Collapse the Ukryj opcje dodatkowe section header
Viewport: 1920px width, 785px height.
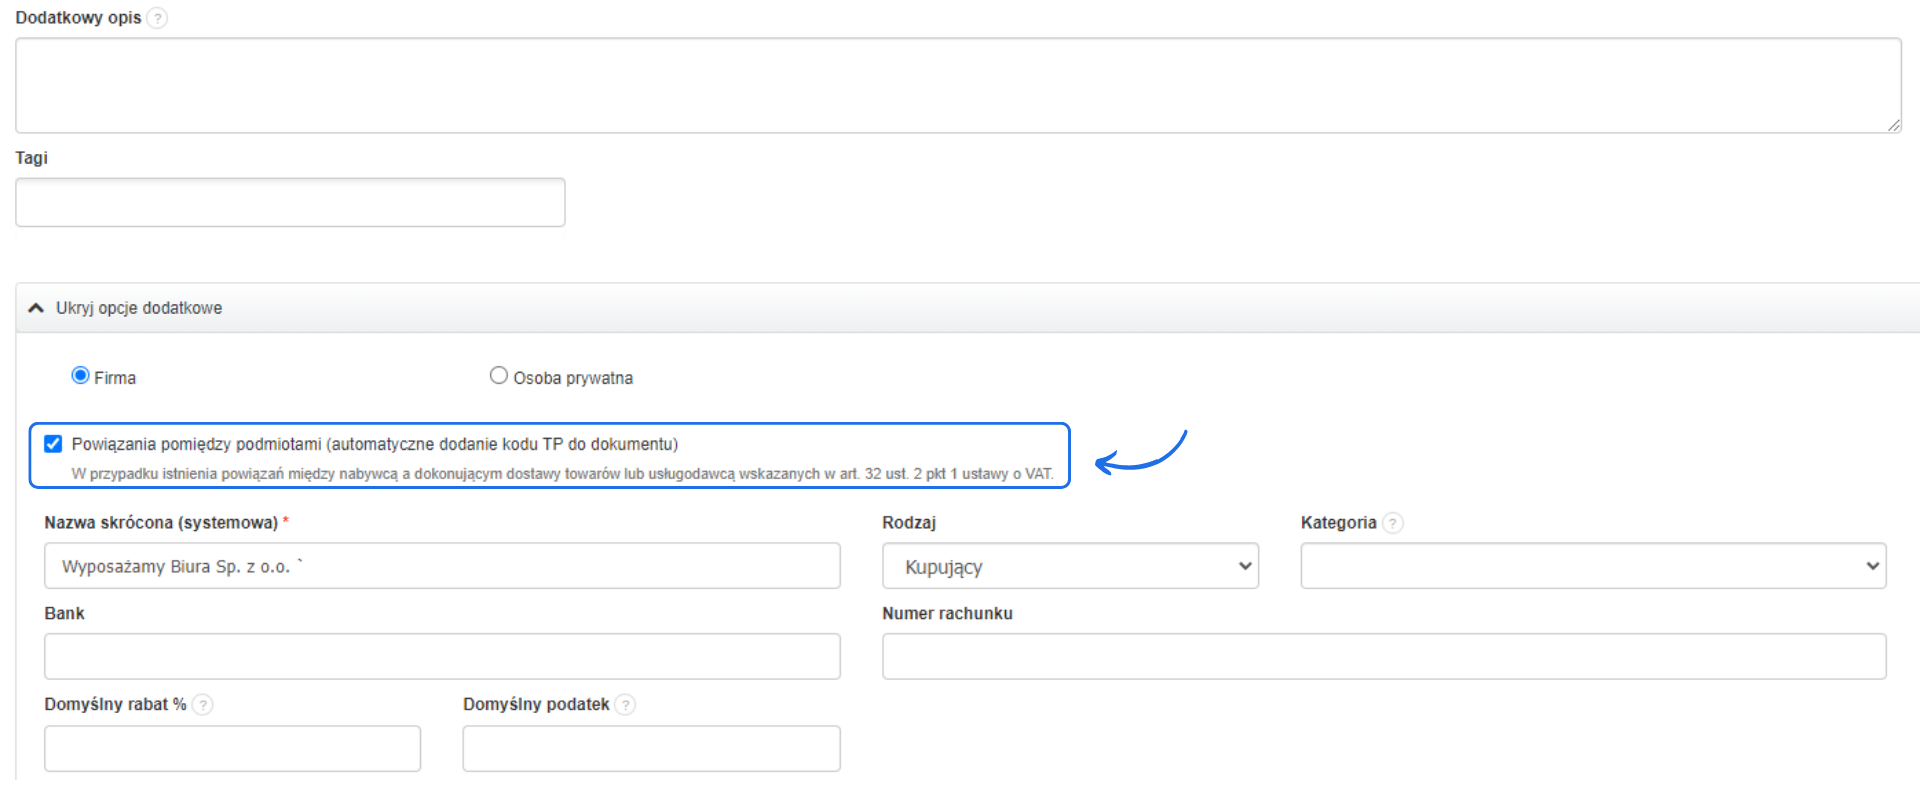tap(139, 308)
